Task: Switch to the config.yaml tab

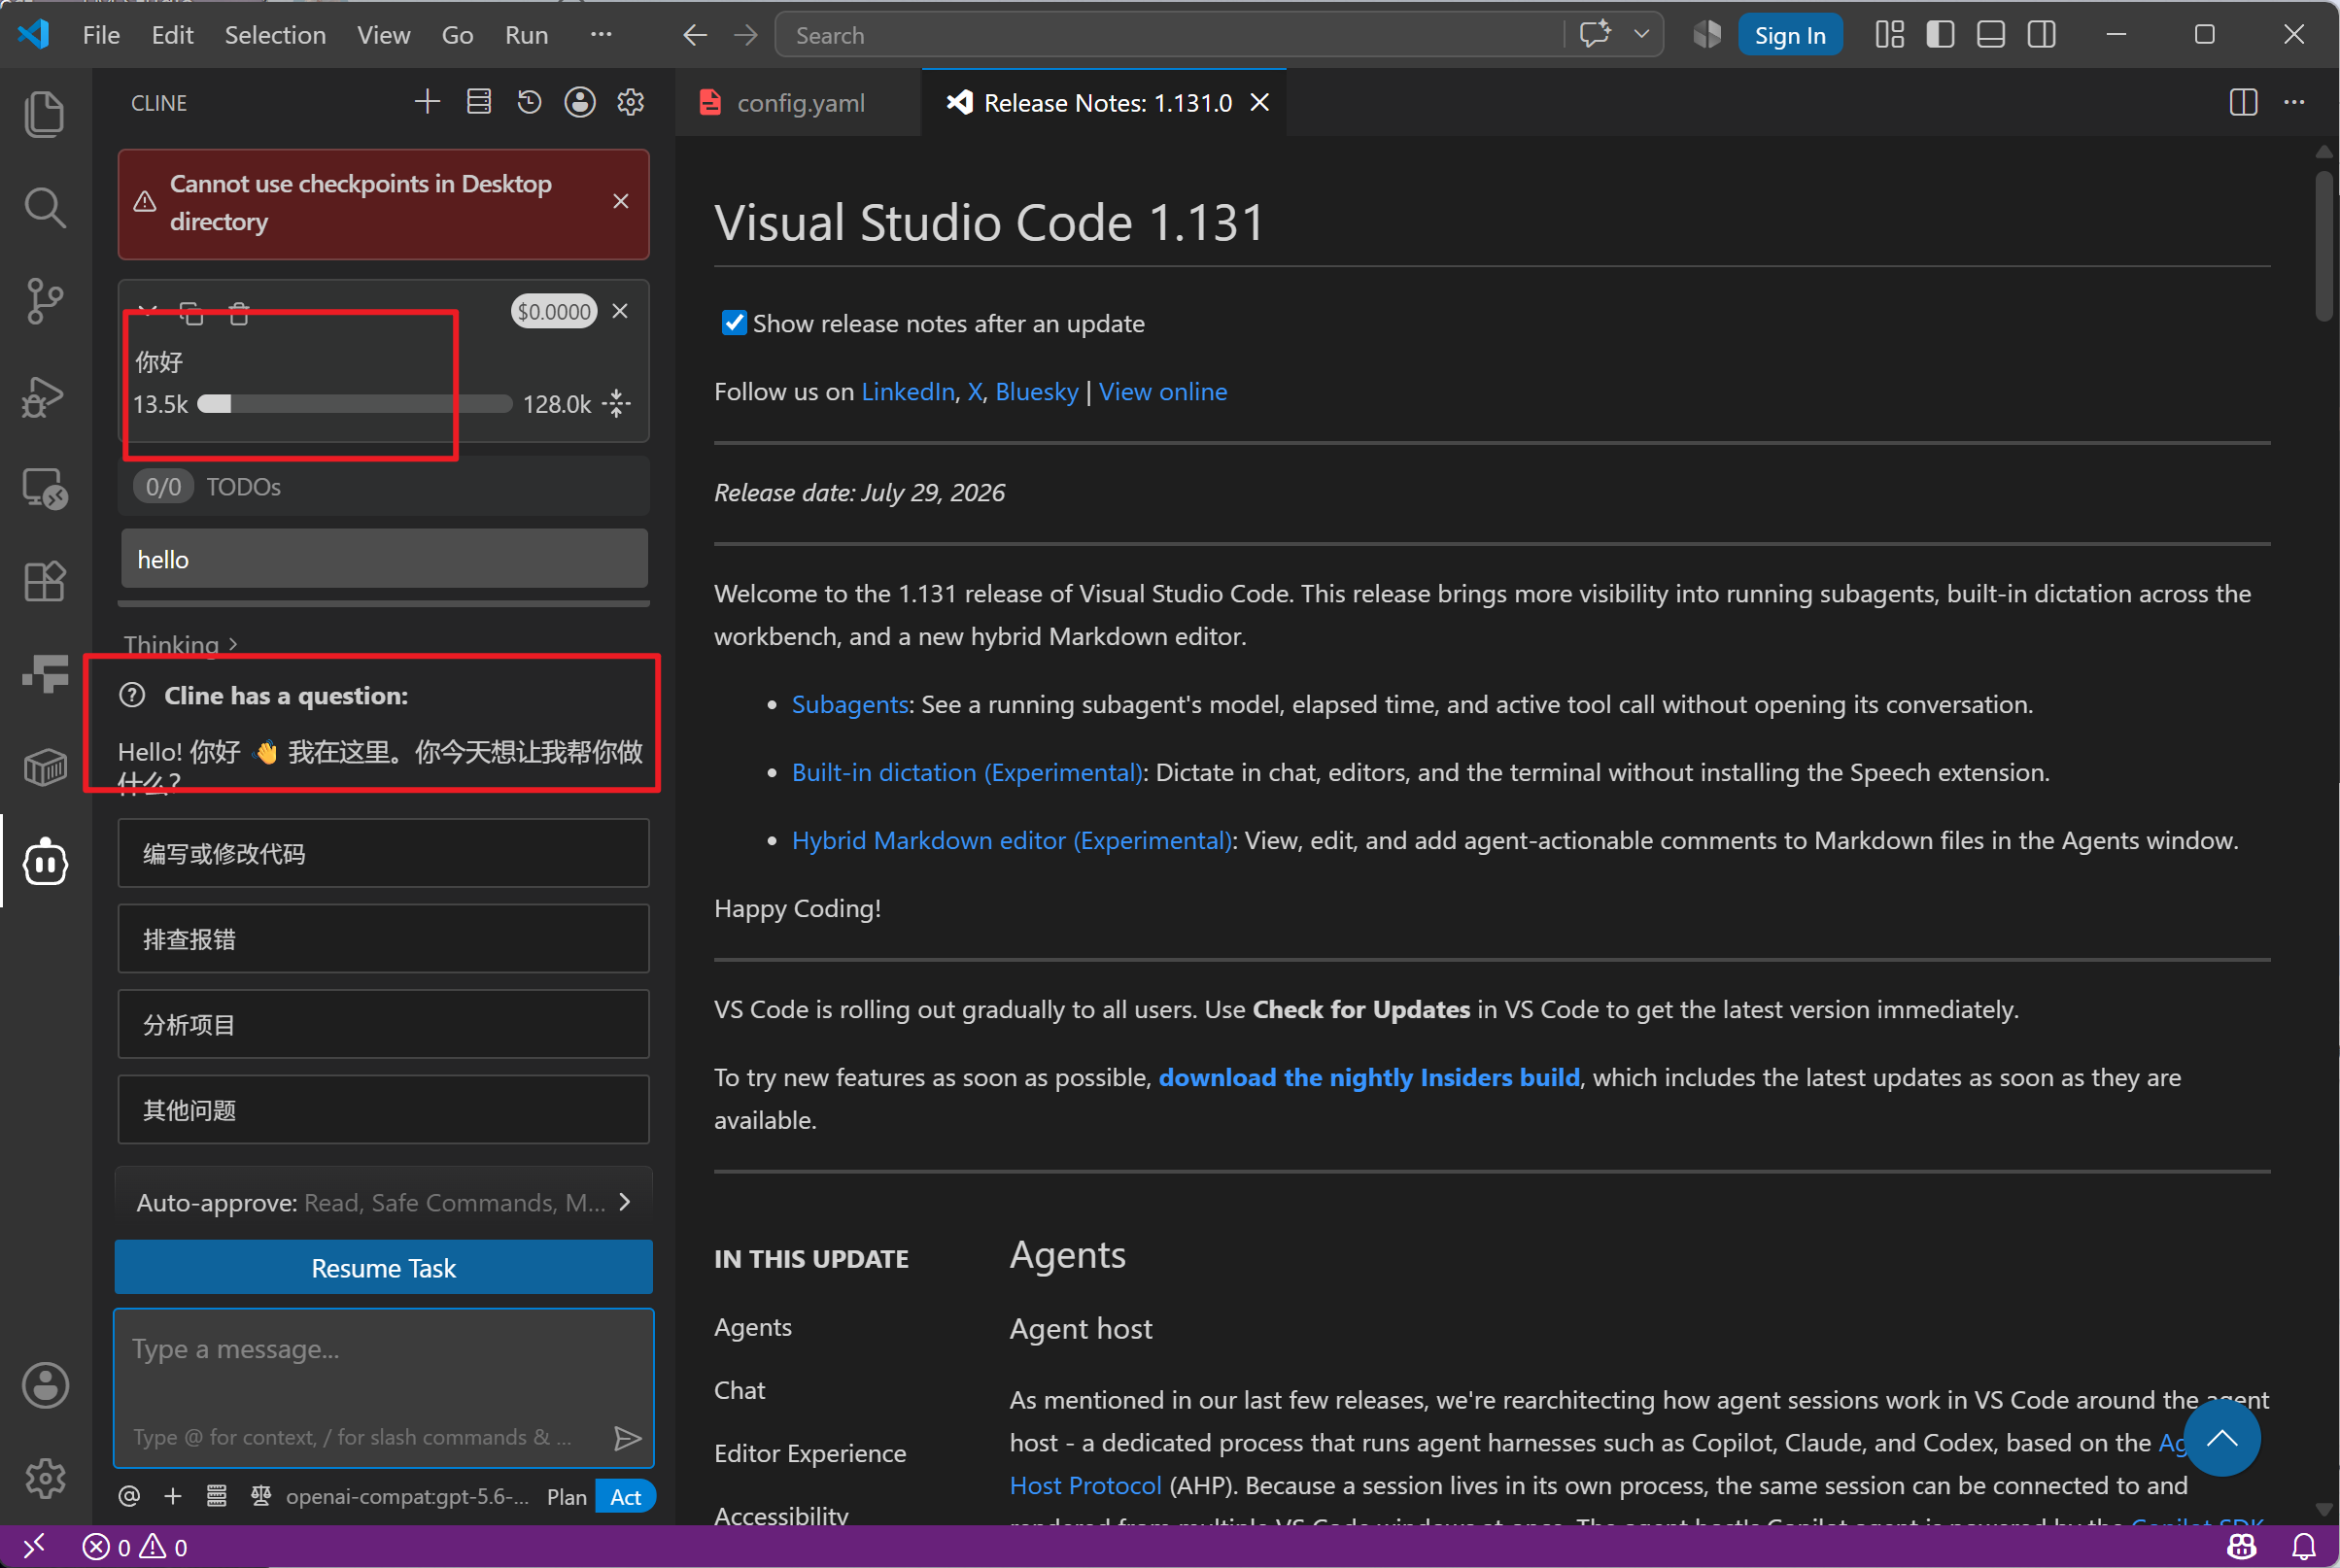Action: pos(798,102)
